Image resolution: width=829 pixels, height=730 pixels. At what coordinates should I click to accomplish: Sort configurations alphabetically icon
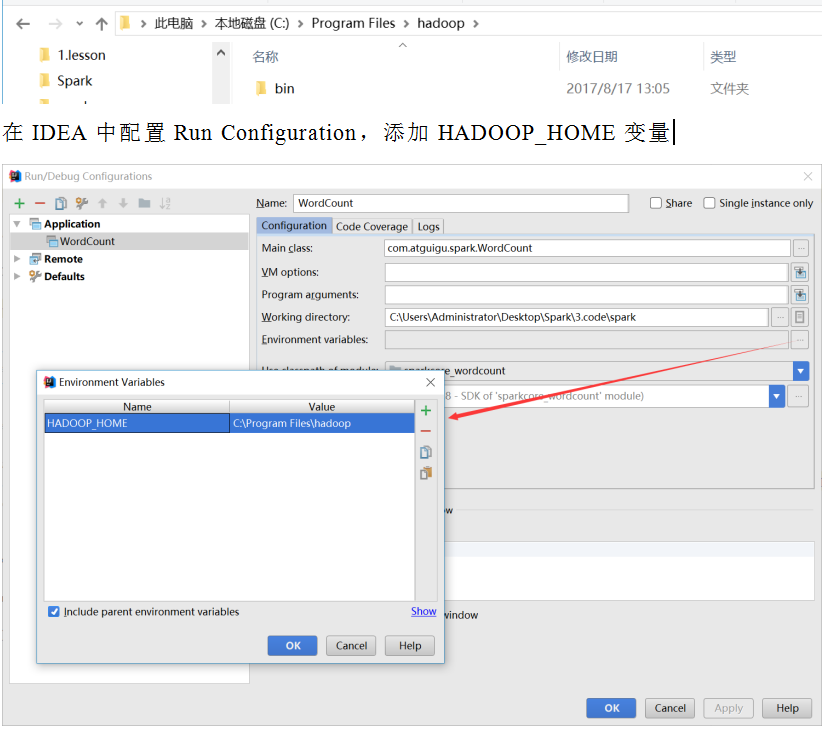(x=165, y=204)
